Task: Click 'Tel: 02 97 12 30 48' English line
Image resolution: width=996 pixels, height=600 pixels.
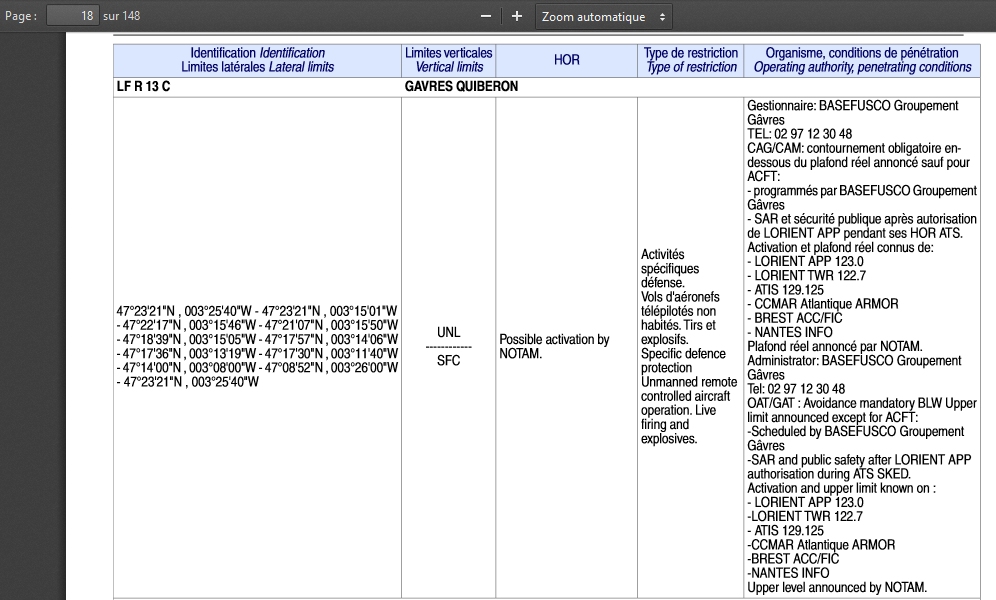Action: (796, 389)
